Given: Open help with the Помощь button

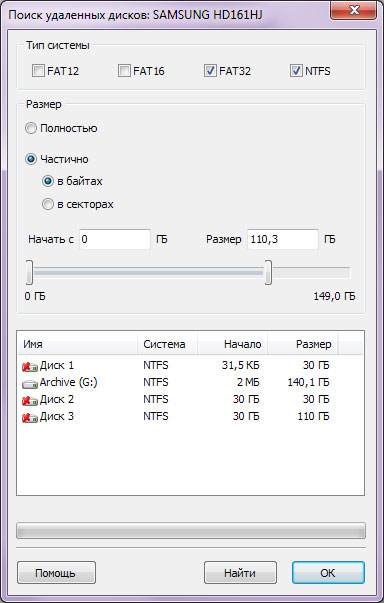Looking at the screenshot, I should (57, 573).
